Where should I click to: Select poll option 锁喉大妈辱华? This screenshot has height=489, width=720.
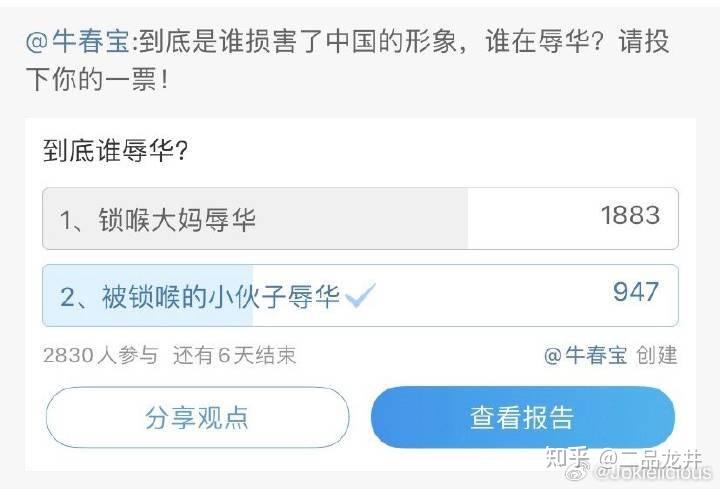coord(360,219)
